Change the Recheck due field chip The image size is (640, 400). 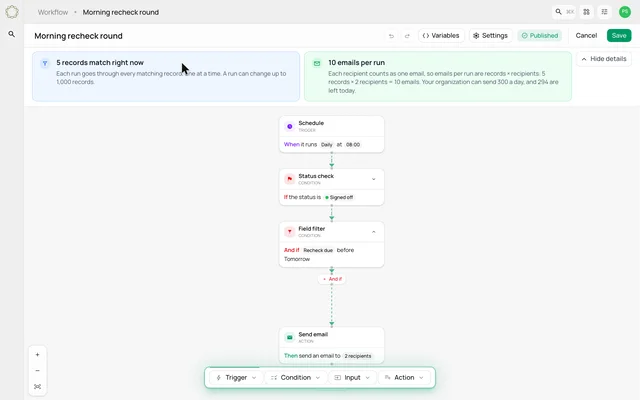[318, 250]
